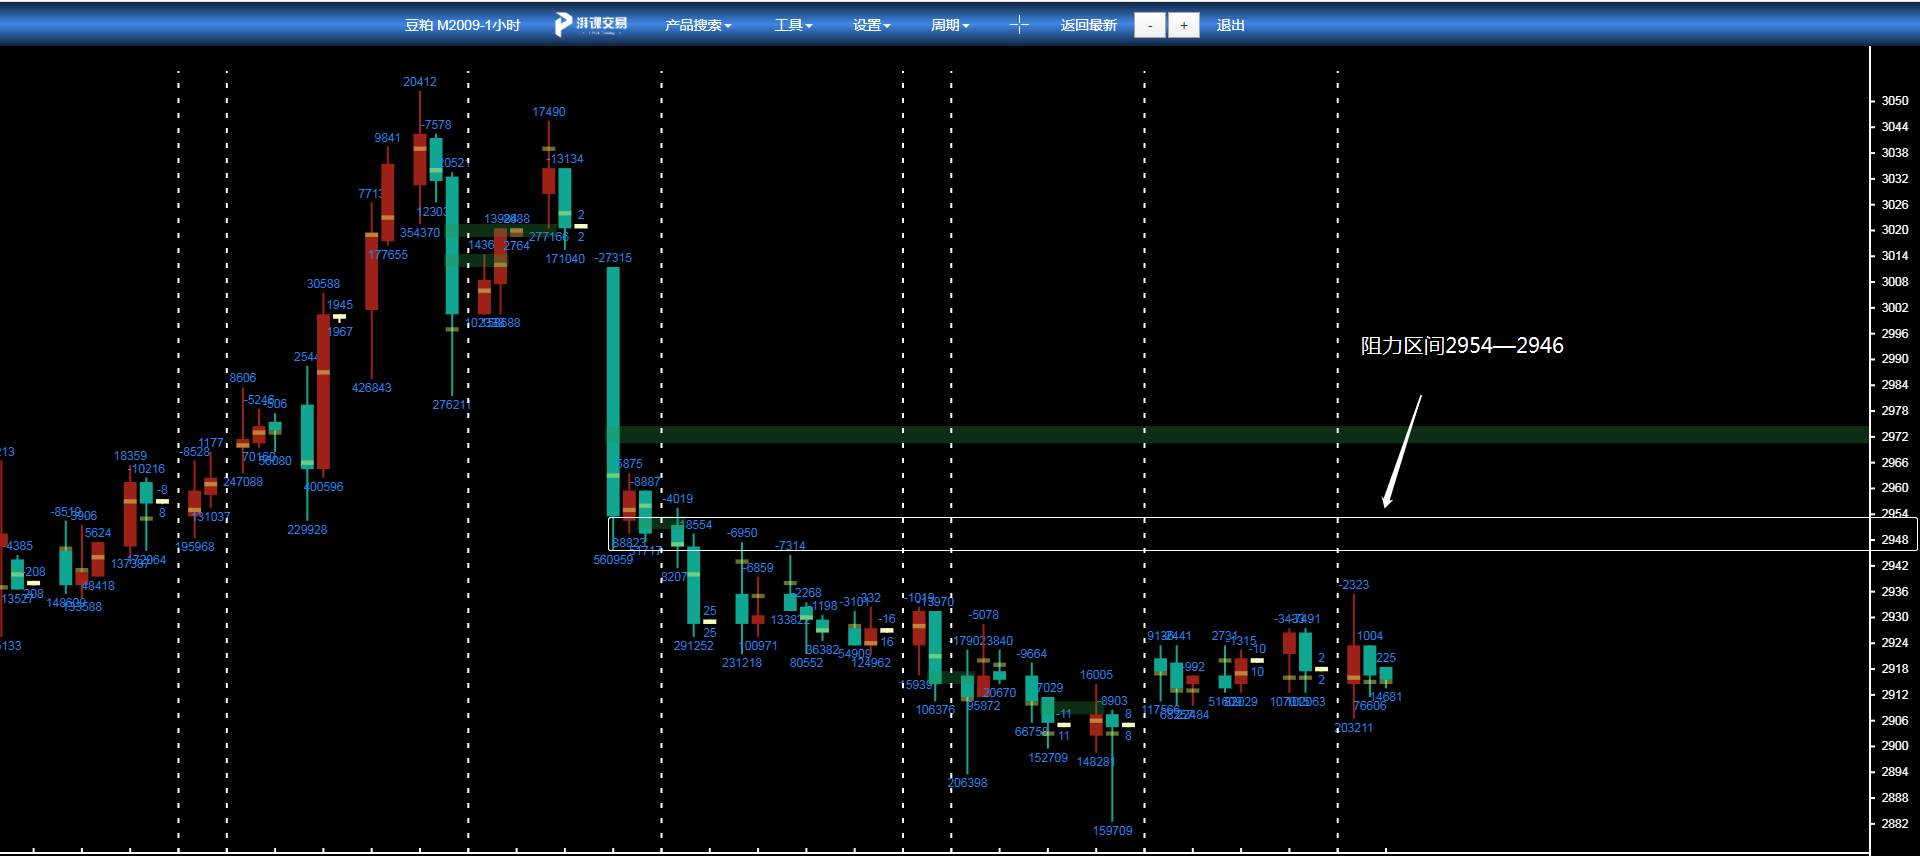The height and width of the screenshot is (856, 1920).
Task: Click the trading platform logo
Action: (x=591, y=25)
